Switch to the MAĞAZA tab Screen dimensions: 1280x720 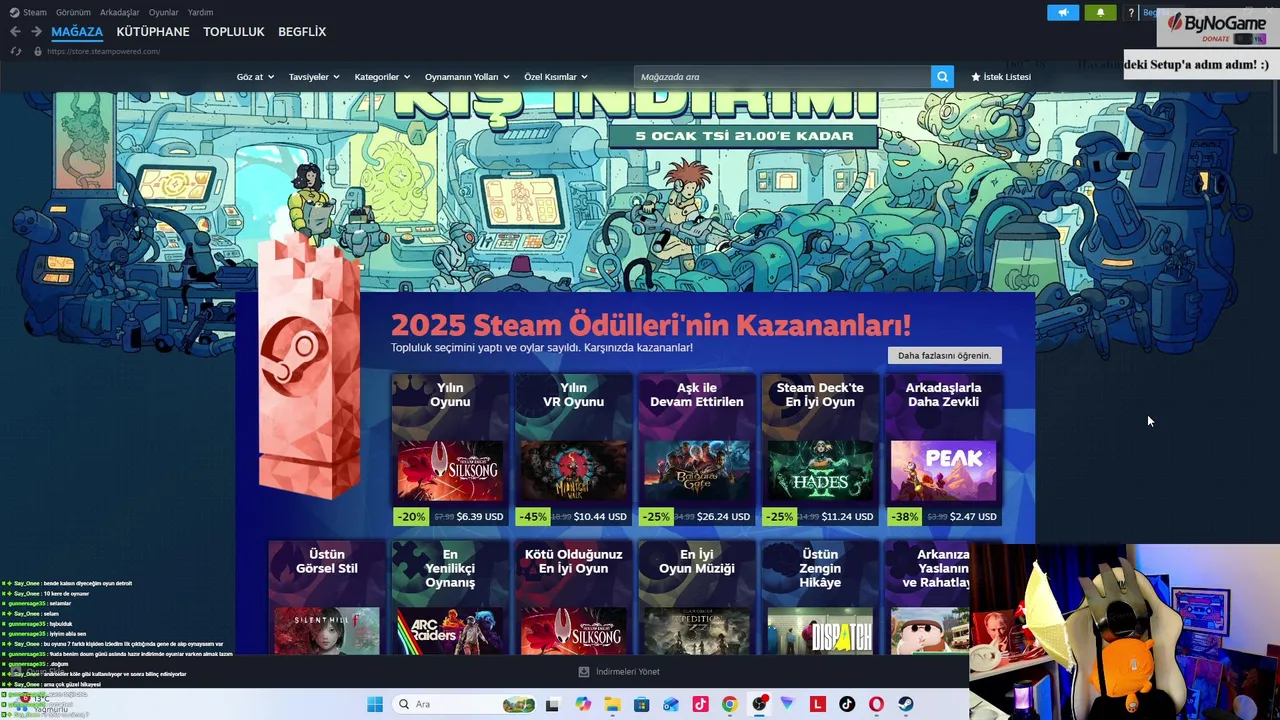[x=77, y=32]
